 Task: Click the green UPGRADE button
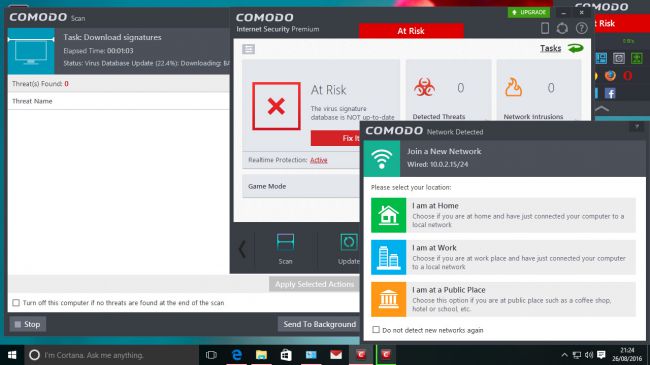click(529, 12)
